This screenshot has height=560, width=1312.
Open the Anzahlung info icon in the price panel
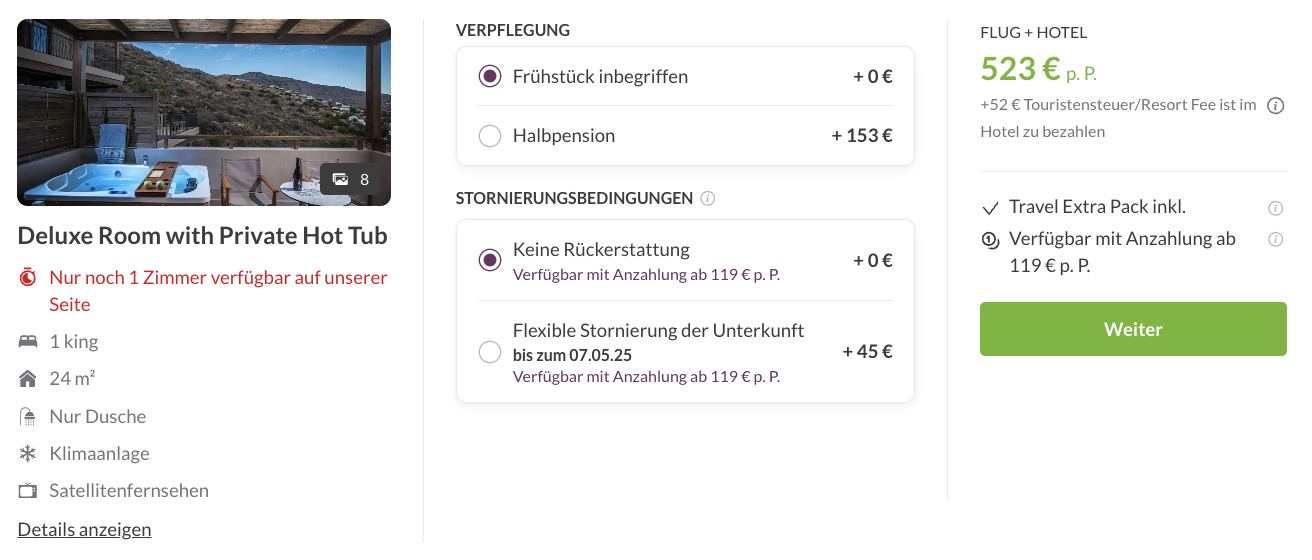(x=1276, y=240)
